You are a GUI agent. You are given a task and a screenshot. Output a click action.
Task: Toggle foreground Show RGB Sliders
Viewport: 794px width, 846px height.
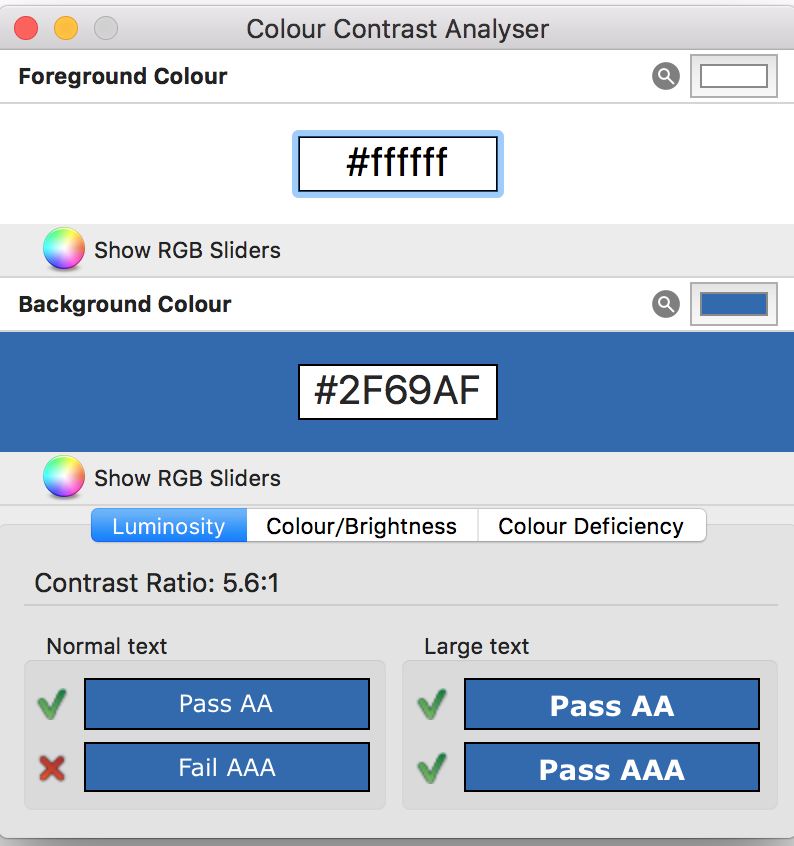[187, 250]
